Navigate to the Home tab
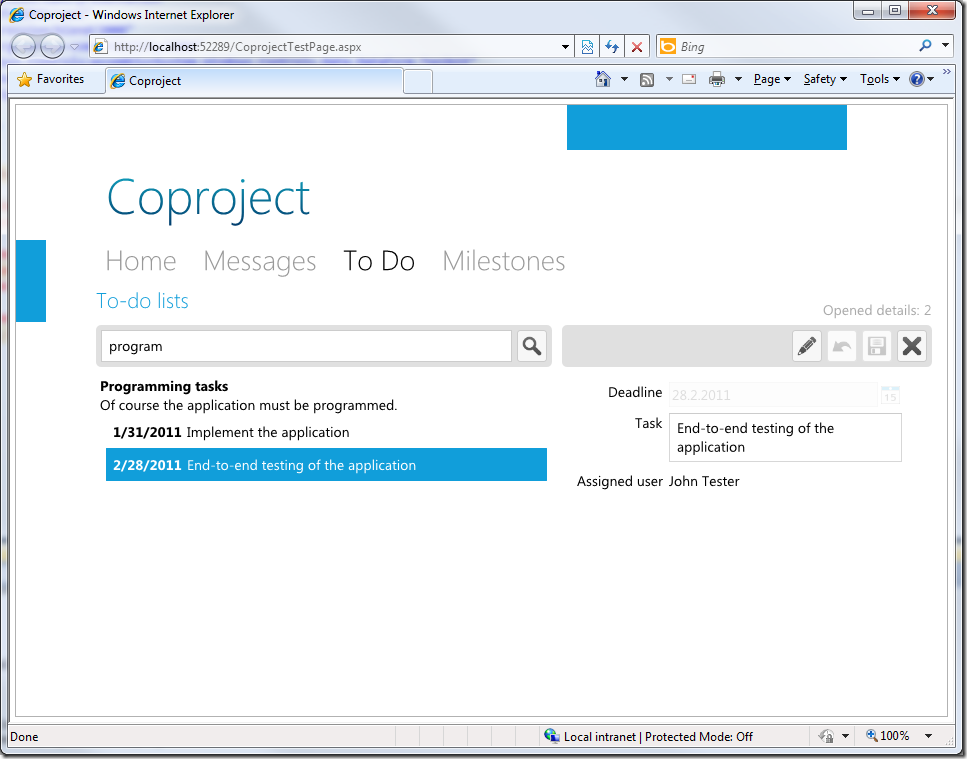 coord(141,261)
